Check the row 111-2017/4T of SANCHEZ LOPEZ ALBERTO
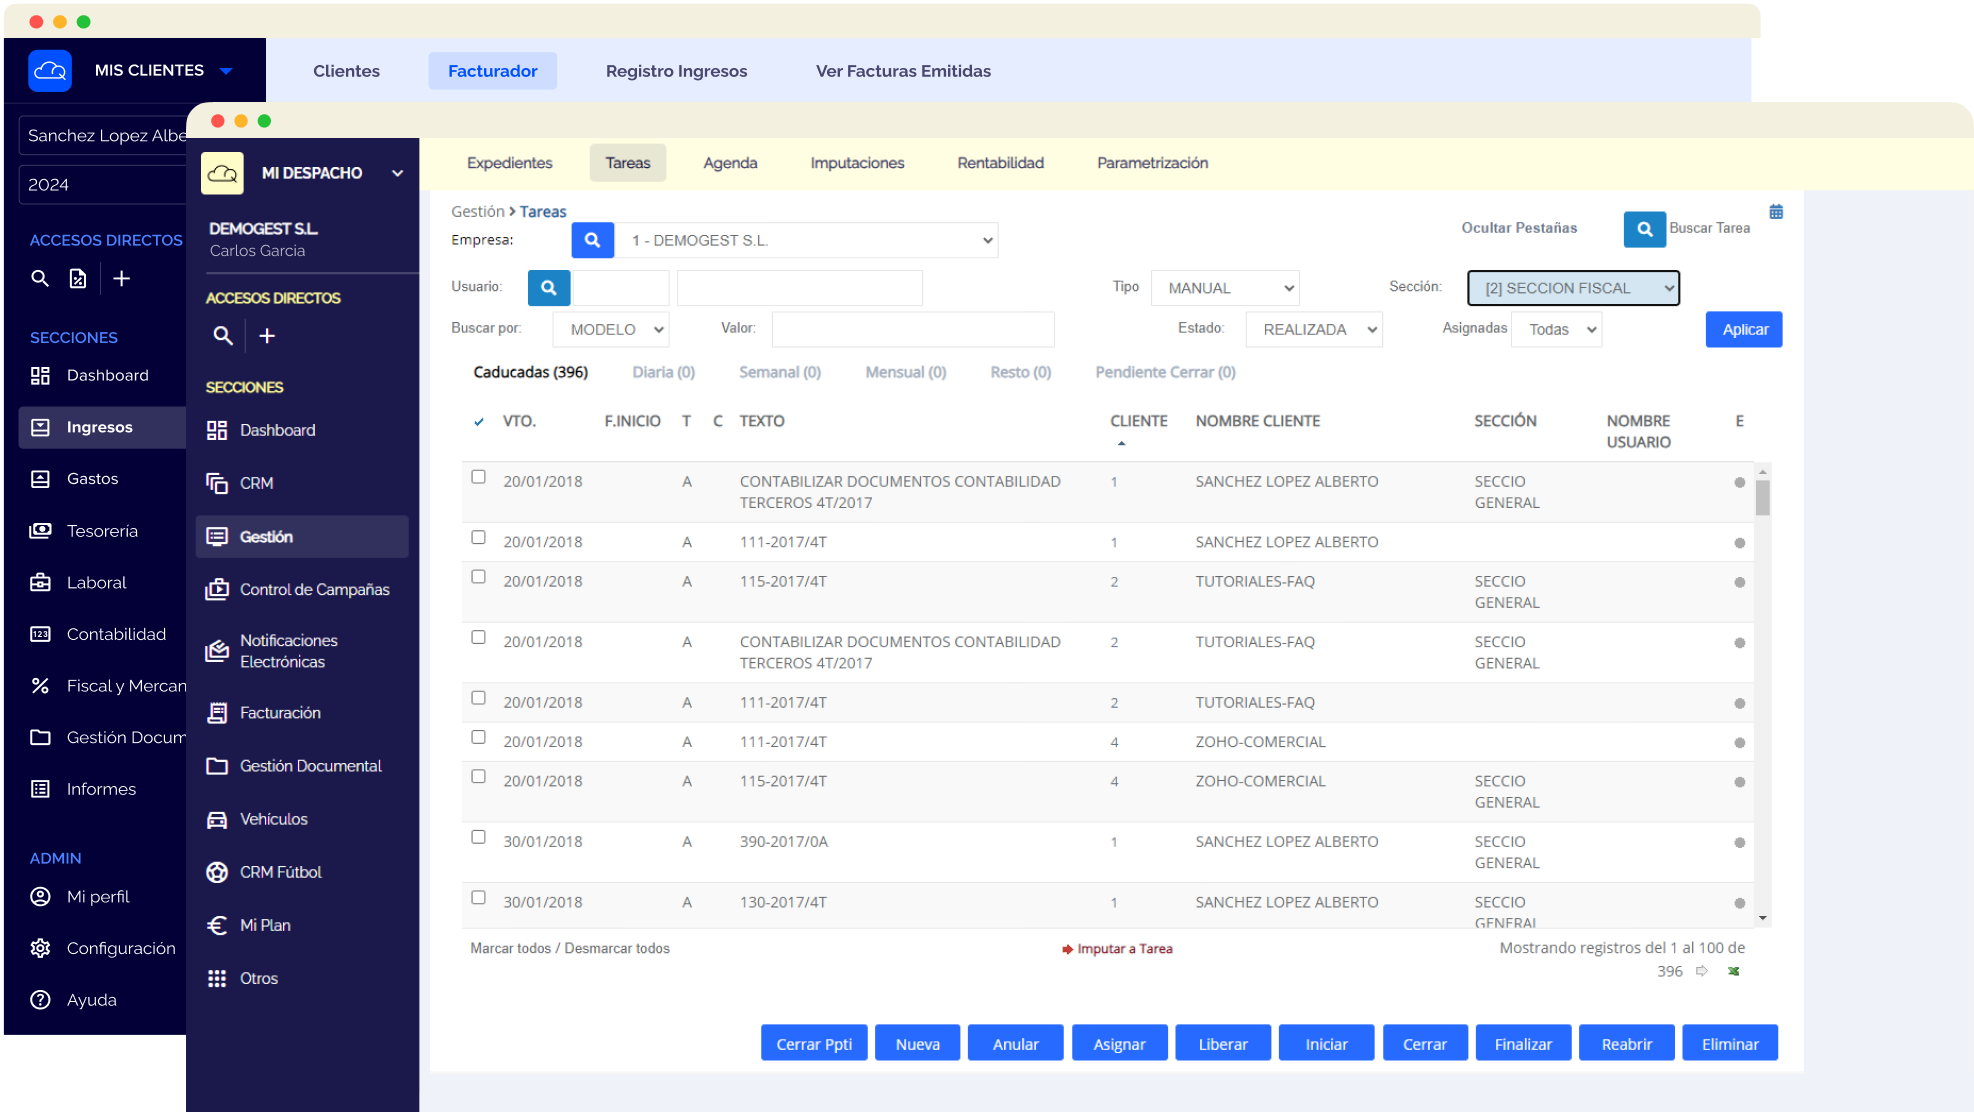This screenshot has height=1112, width=1974. point(478,537)
